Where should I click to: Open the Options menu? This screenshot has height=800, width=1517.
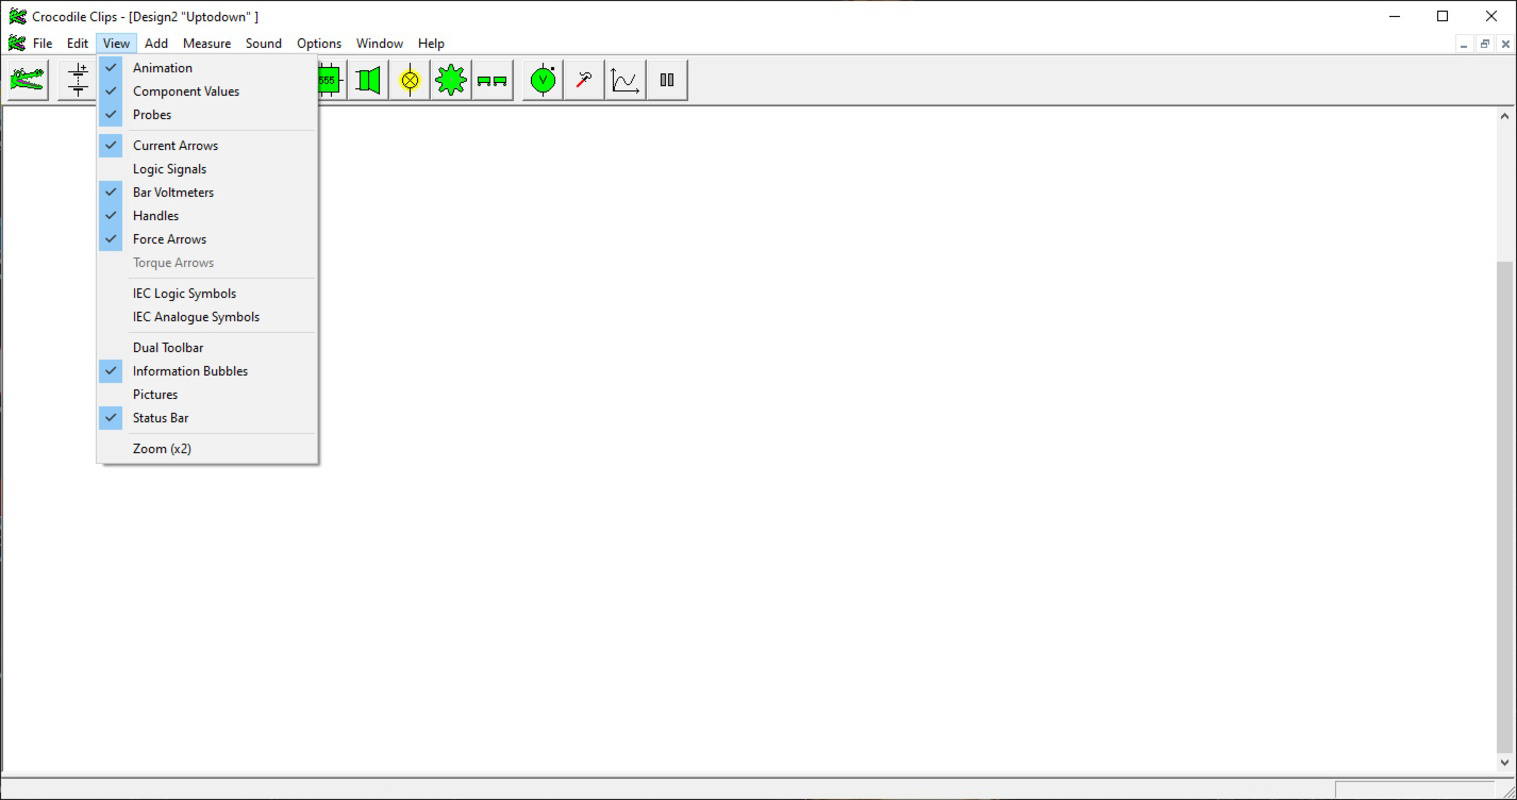point(318,43)
